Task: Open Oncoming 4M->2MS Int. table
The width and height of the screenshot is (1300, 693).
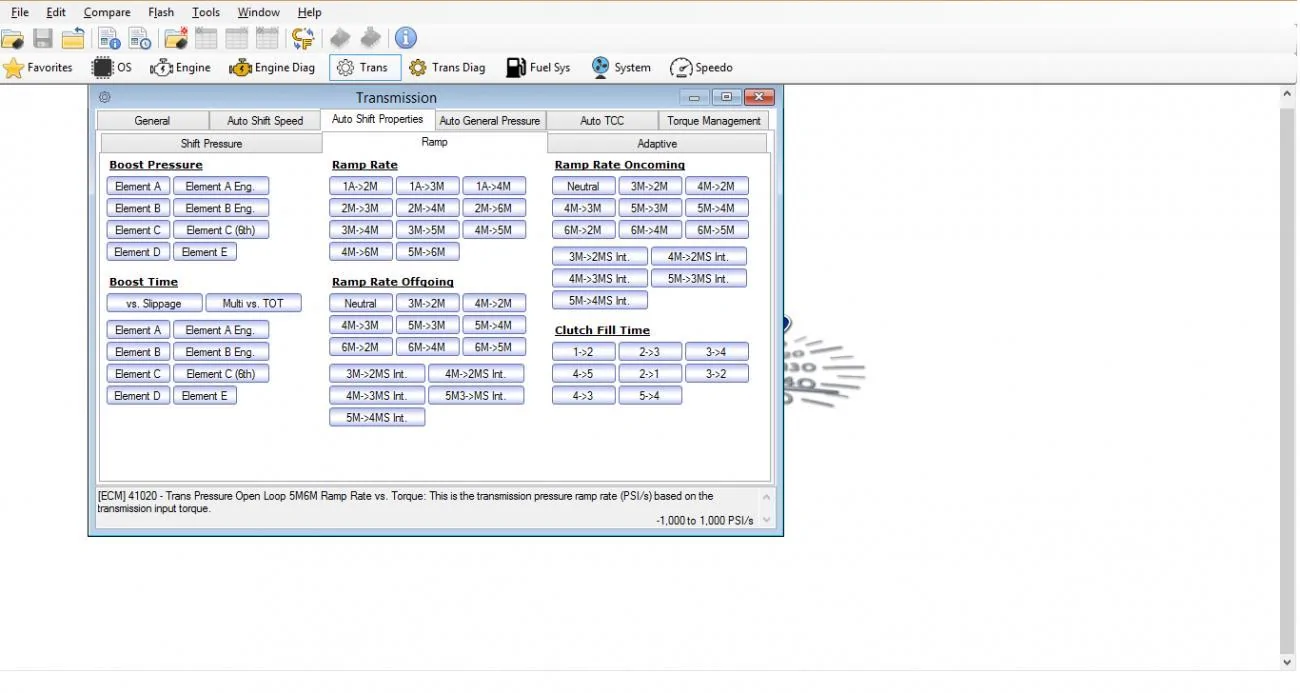Action: (698, 257)
